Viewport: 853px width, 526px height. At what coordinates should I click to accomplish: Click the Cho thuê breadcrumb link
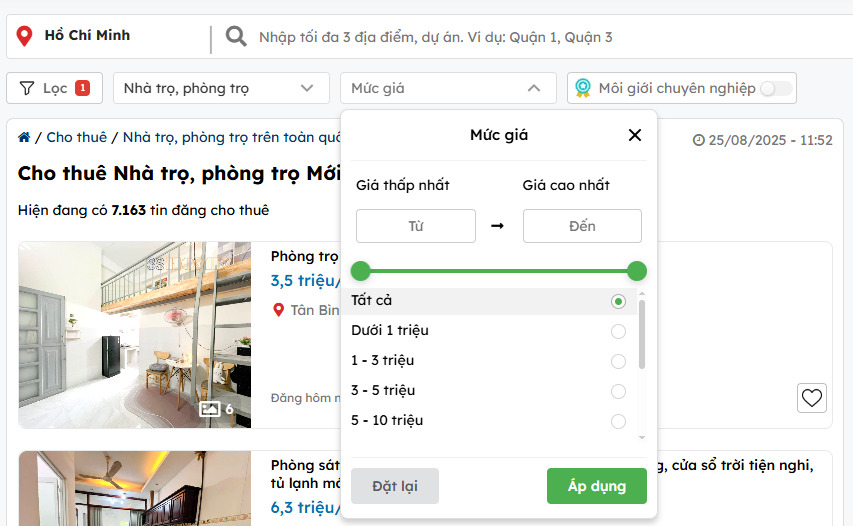tap(76, 137)
